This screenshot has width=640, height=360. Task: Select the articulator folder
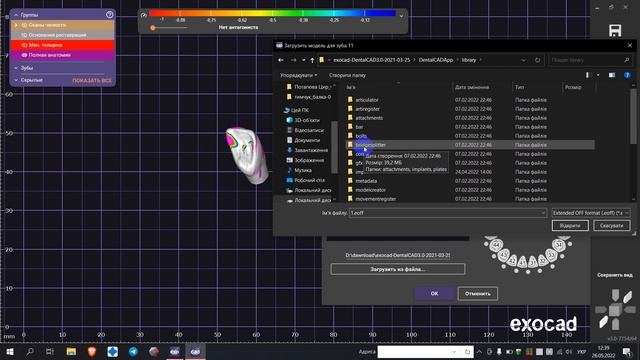367,100
